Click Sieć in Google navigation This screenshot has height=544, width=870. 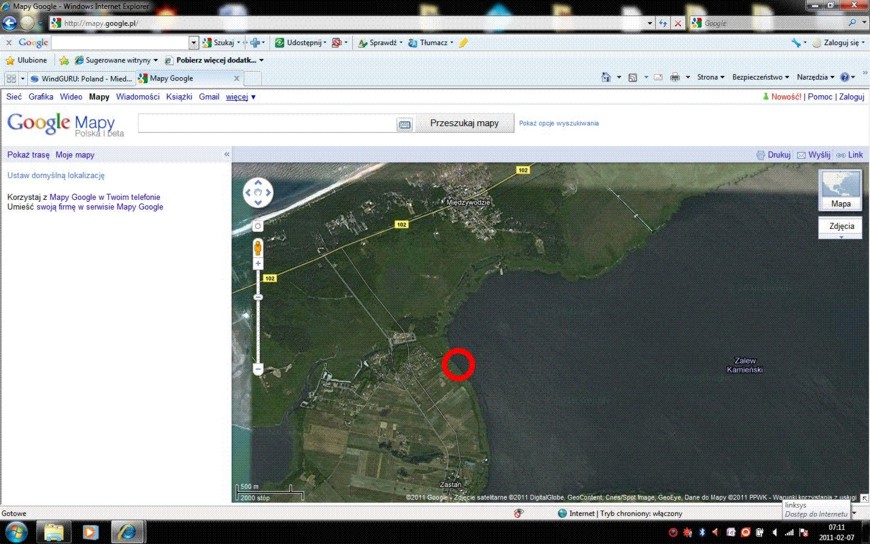pos(14,97)
